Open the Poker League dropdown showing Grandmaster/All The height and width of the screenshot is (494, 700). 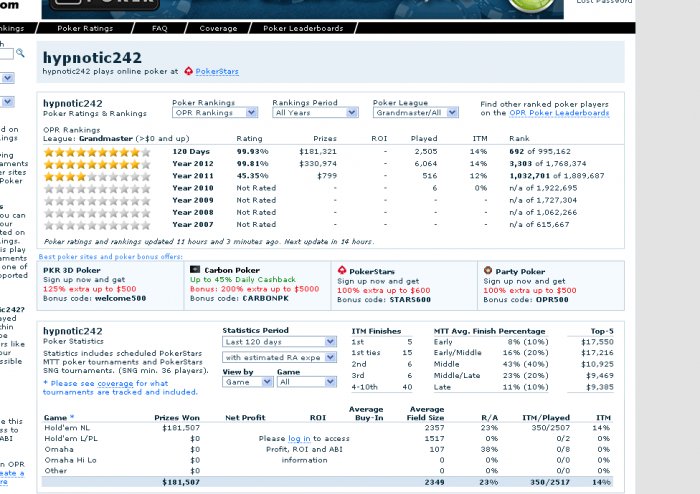coord(416,112)
